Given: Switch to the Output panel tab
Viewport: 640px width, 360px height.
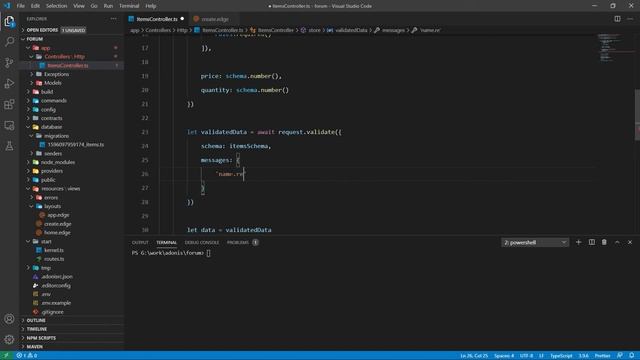Looking at the screenshot, I should coord(140,242).
